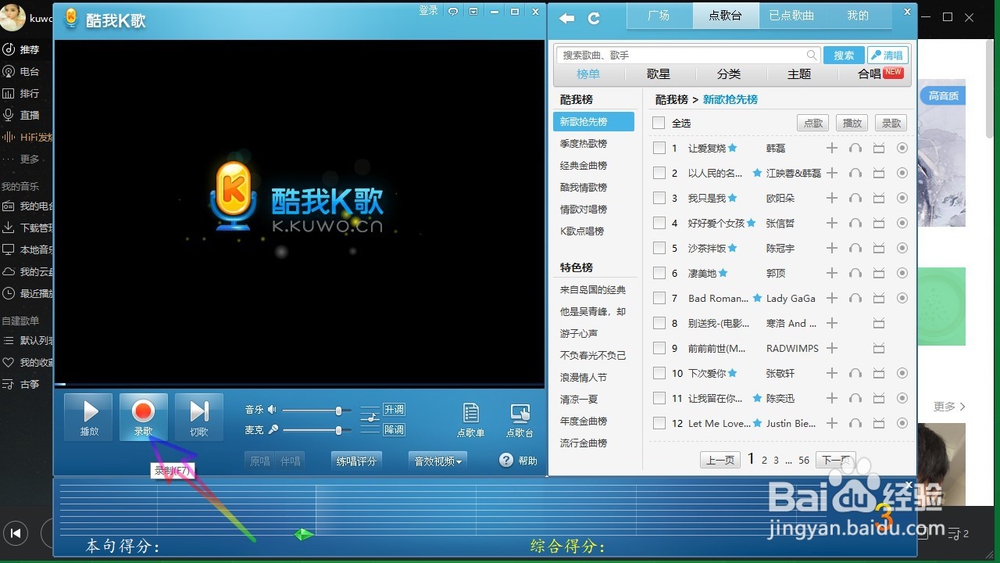Screen dimensions: 1000x563
Task: Click the 播放 button above song list
Action: click(852, 123)
